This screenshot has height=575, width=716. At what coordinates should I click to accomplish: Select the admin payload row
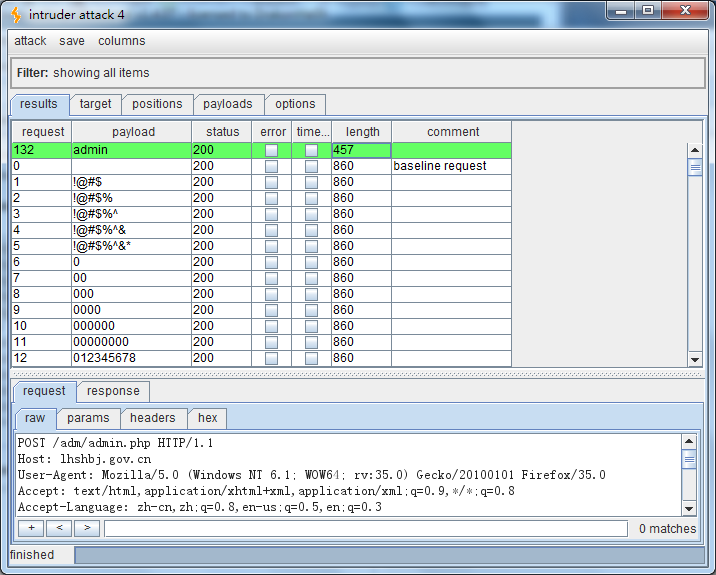(x=262, y=150)
